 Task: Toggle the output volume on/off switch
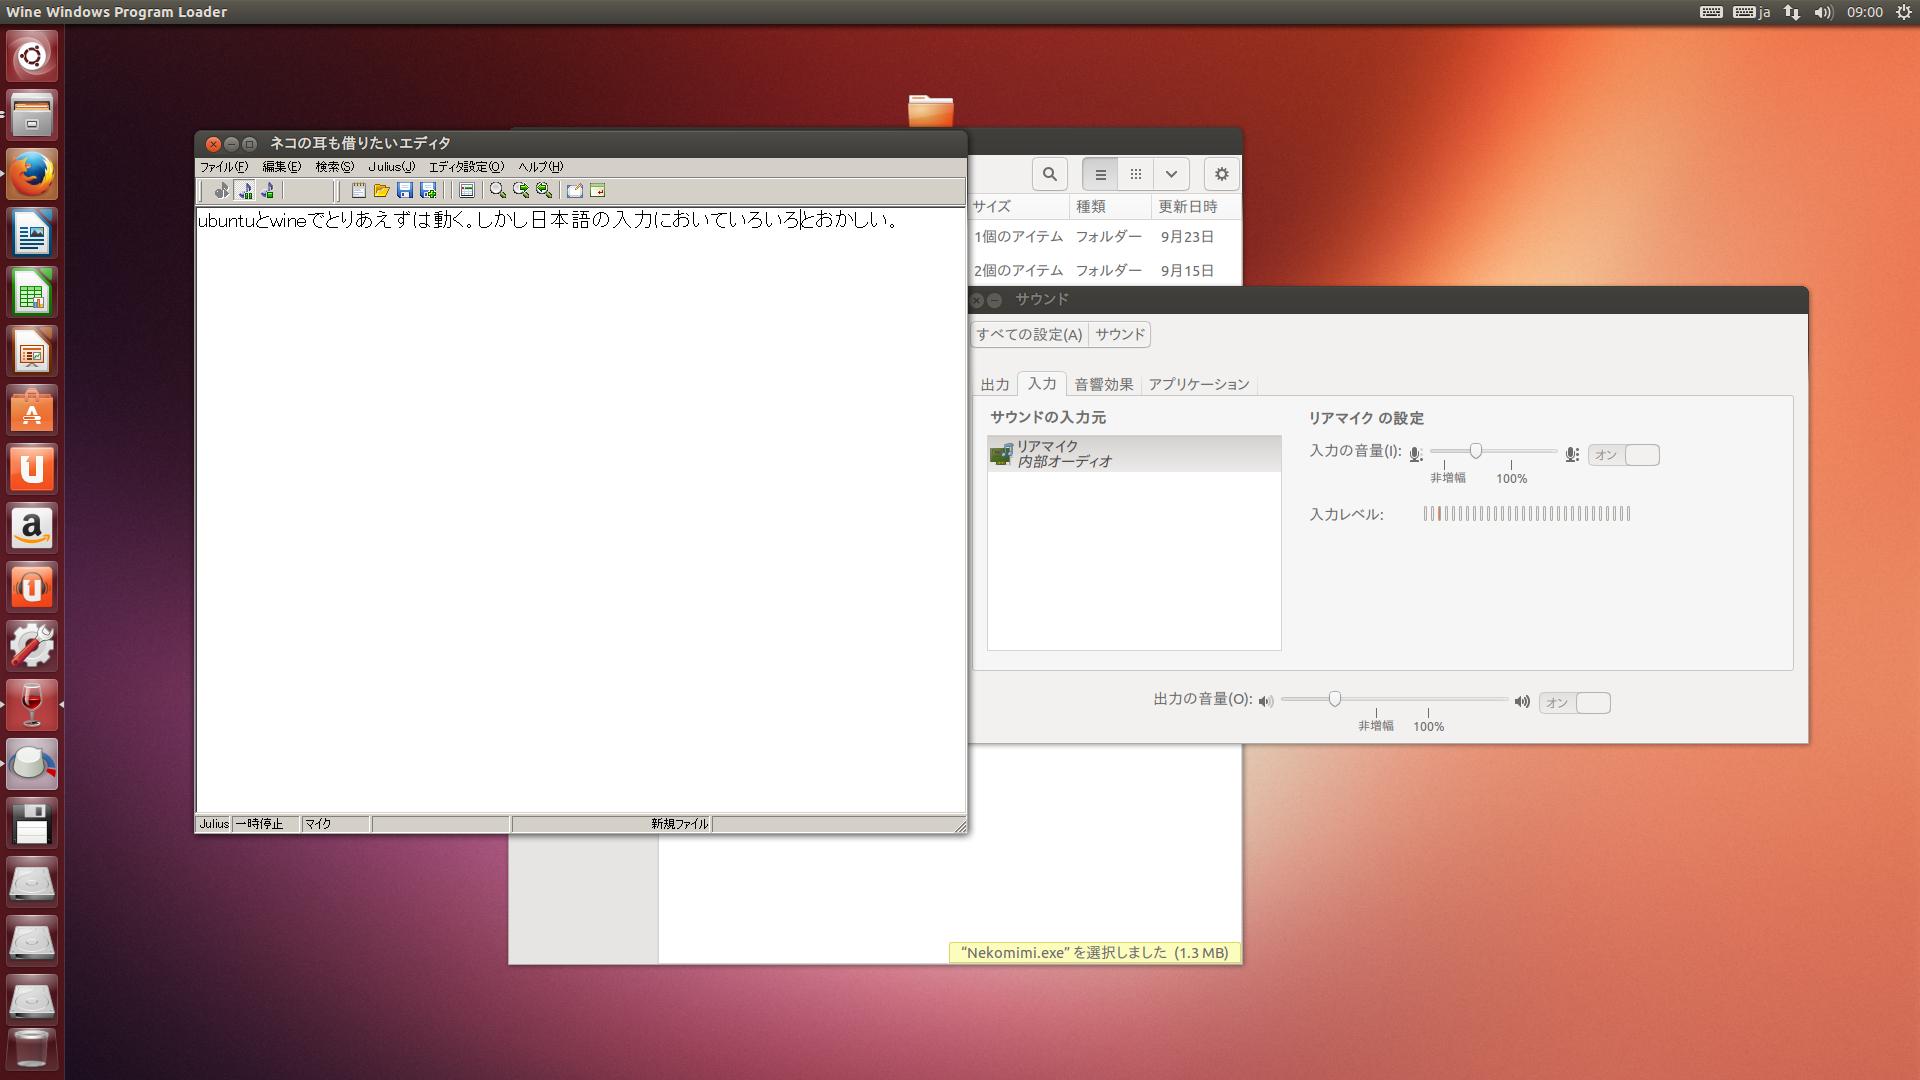[1574, 703]
